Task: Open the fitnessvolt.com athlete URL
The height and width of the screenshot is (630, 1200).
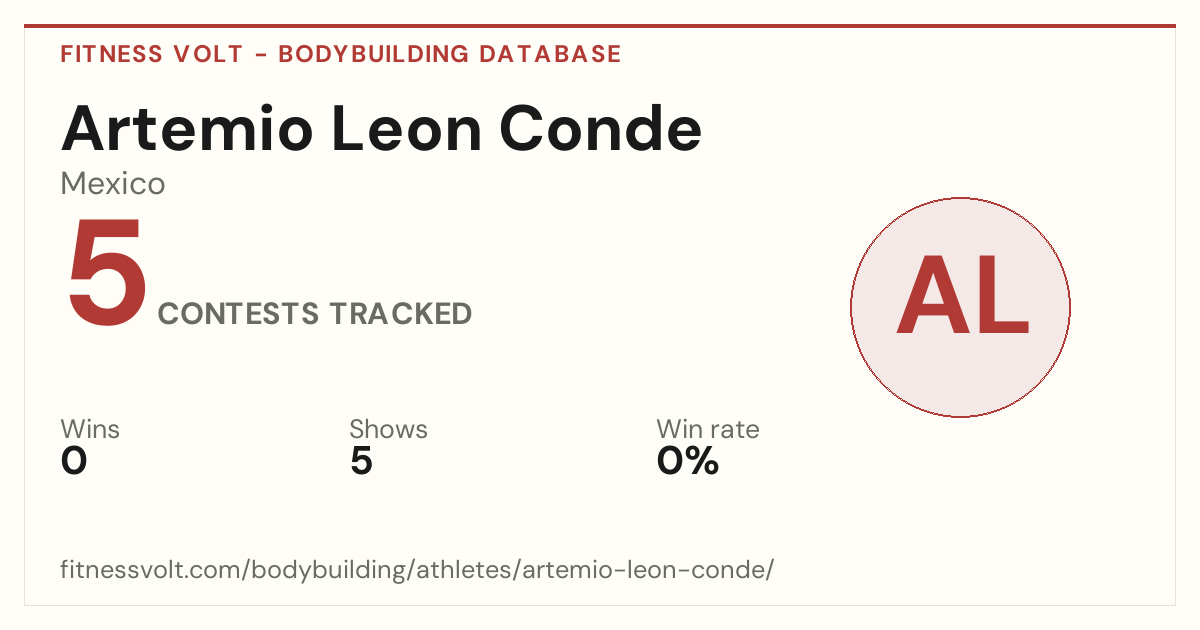Action: [x=418, y=571]
